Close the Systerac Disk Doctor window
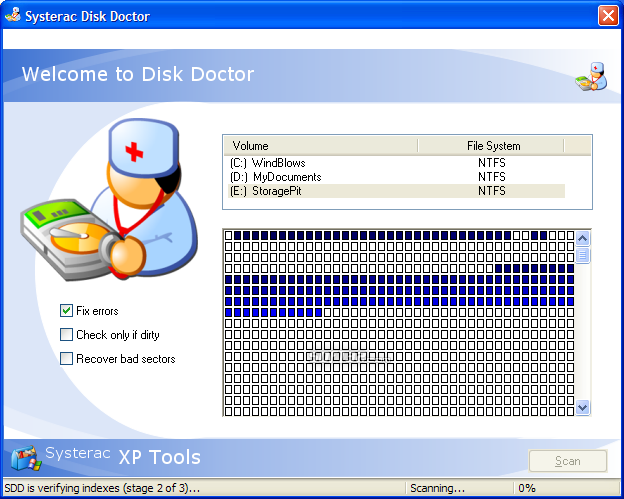 point(608,16)
